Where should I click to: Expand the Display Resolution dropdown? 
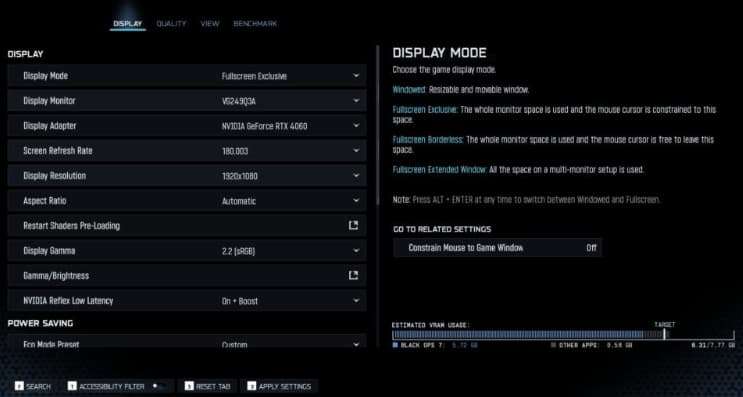tap(356, 176)
